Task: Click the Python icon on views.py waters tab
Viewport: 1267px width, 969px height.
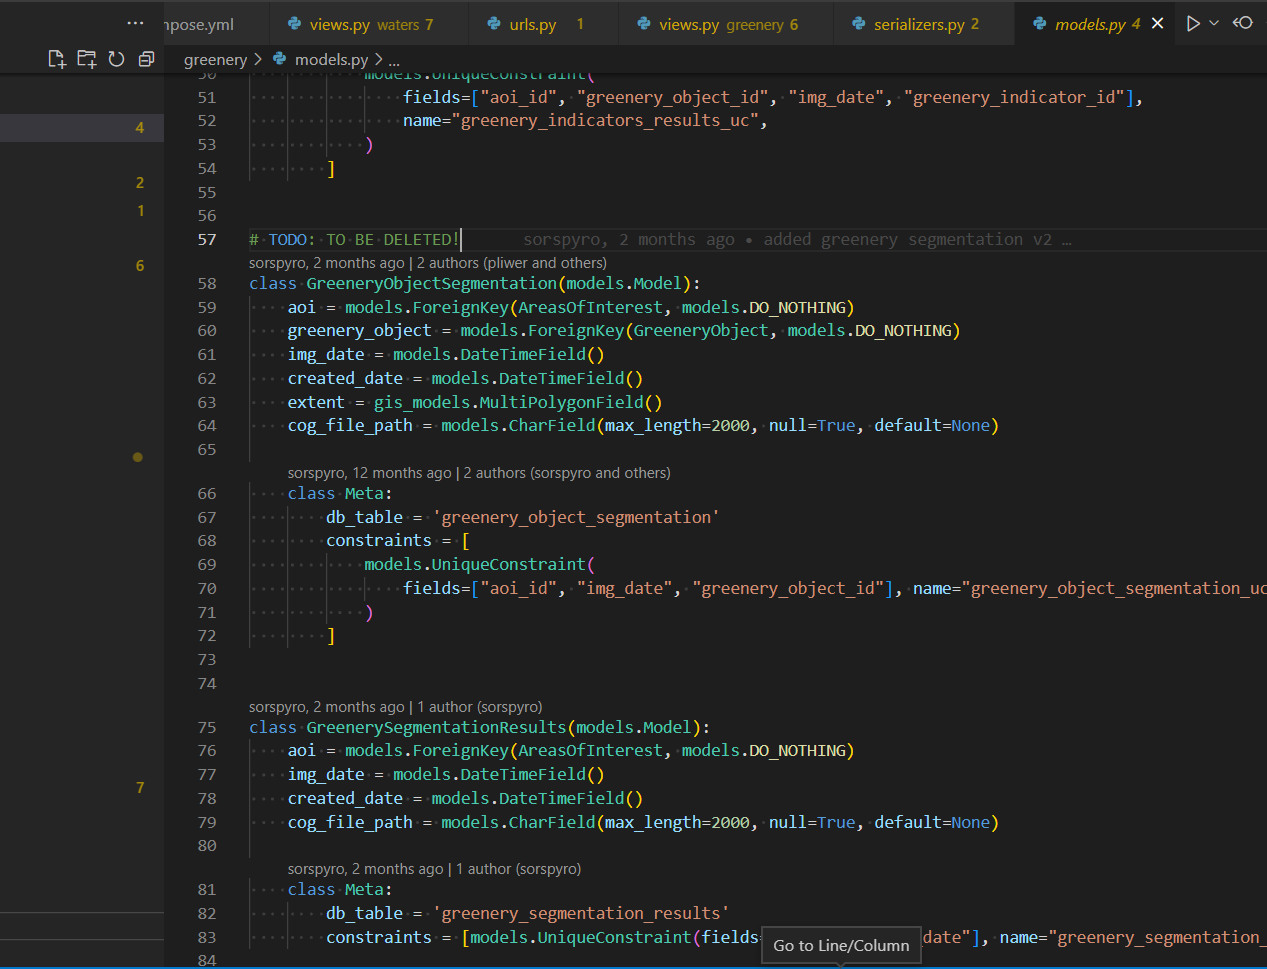Action: 295,24
